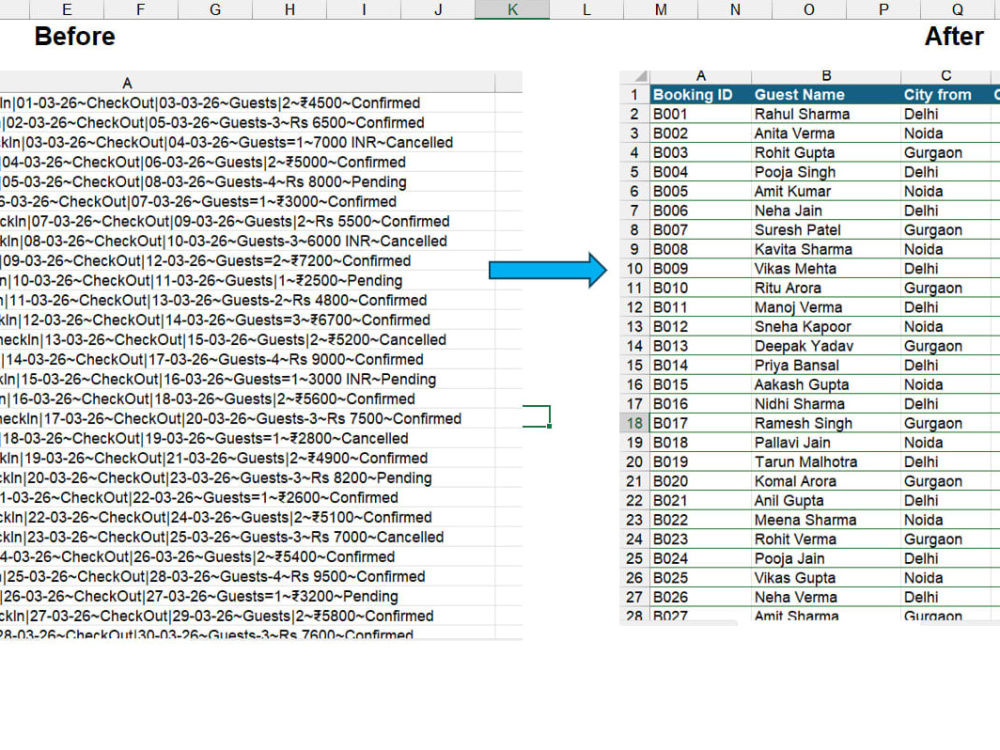Click the 'After' heading text
Viewport: 1000px width, 750px height.
954,36
